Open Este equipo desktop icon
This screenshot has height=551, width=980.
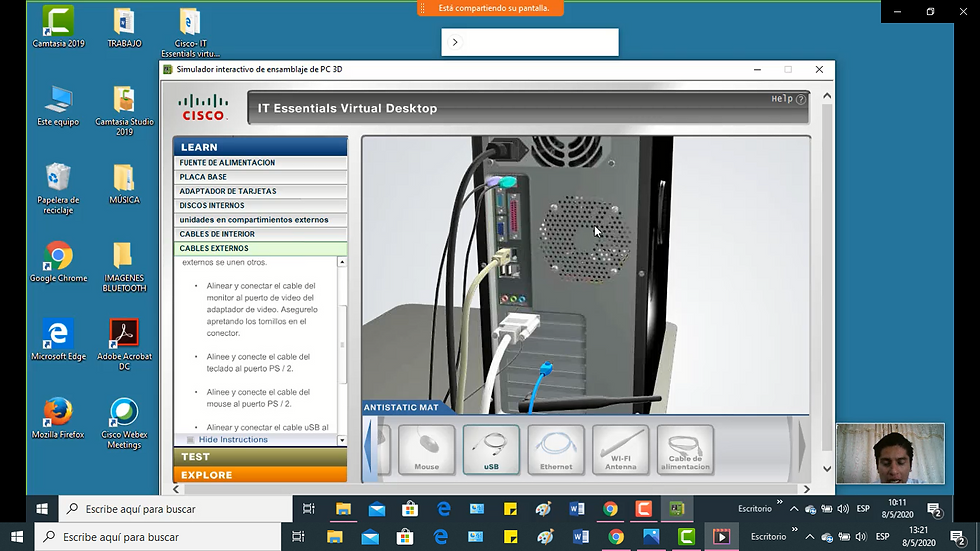(x=58, y=106)
